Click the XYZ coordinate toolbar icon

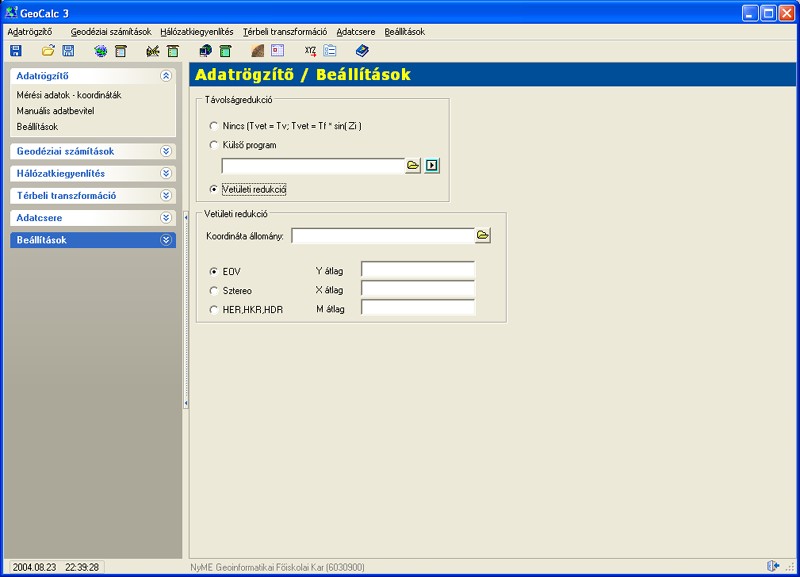pos(310,51)
